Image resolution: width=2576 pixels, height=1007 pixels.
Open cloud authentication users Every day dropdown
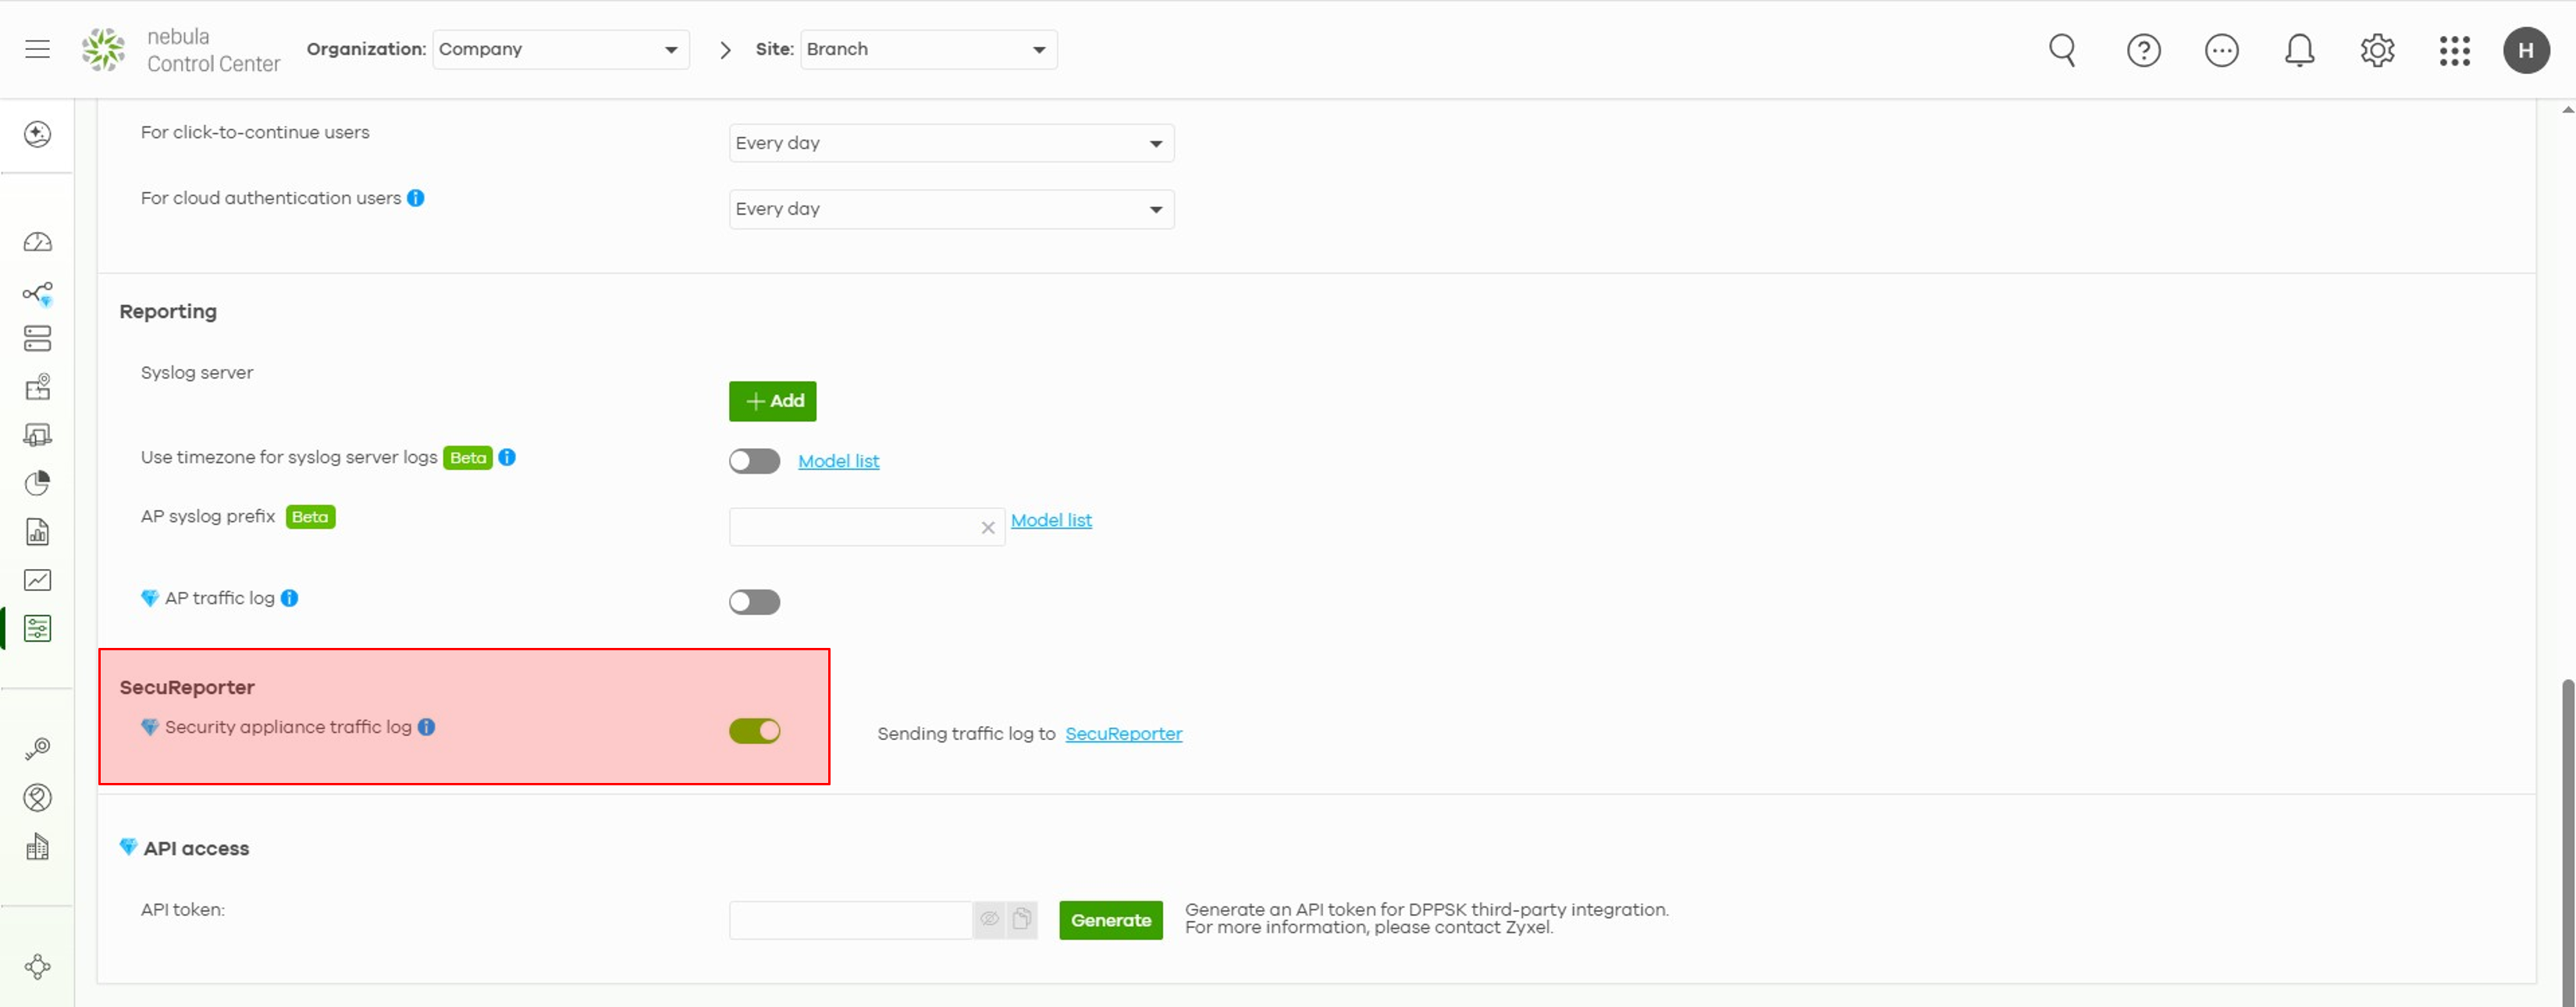[951, 209]
